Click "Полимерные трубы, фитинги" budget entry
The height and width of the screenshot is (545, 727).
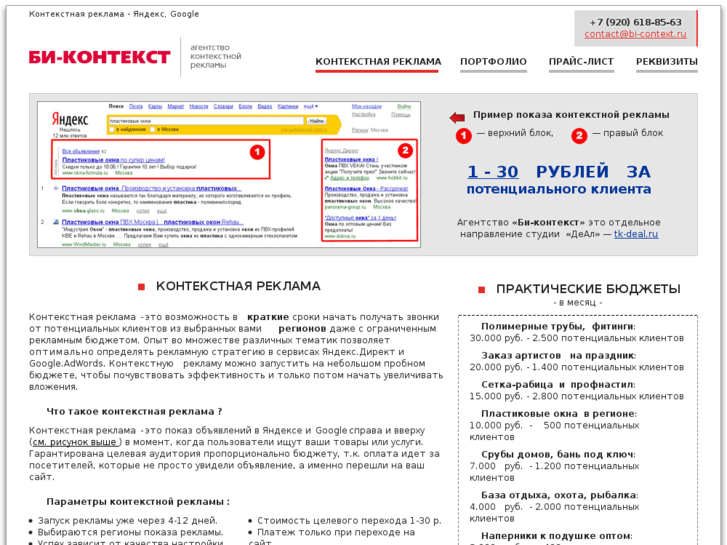[x=558, y=327]
